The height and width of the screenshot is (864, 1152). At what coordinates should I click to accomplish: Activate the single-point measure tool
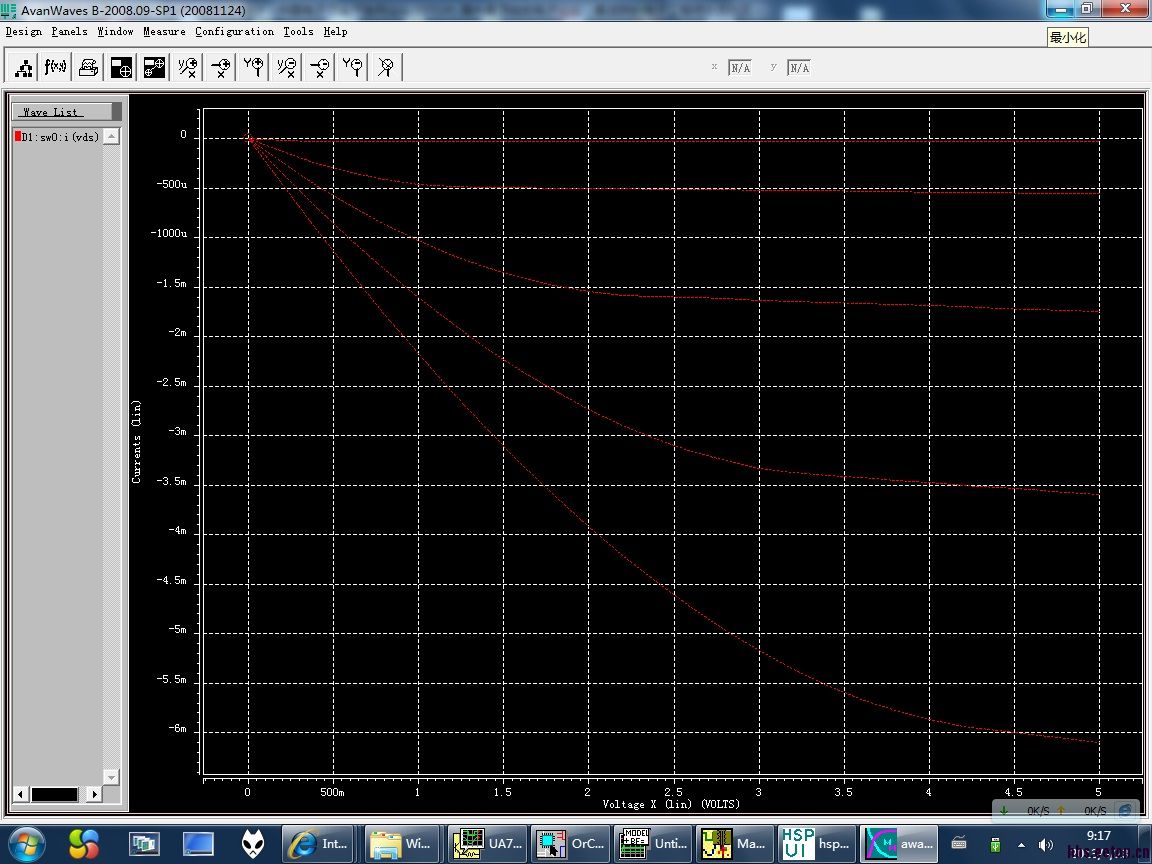tap(121, 68)
